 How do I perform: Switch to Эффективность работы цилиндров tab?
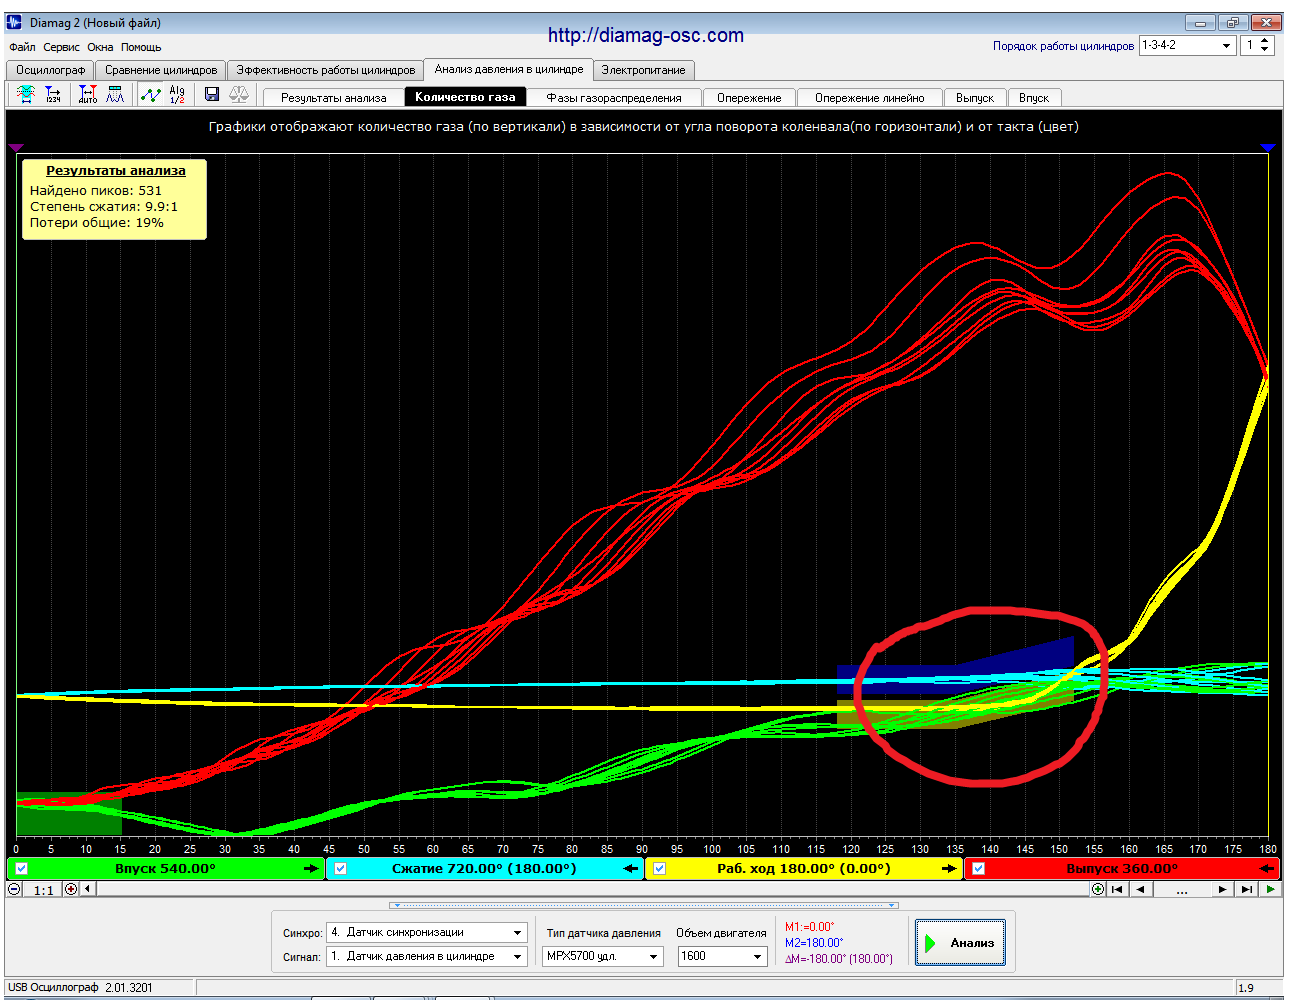(326, 70)
